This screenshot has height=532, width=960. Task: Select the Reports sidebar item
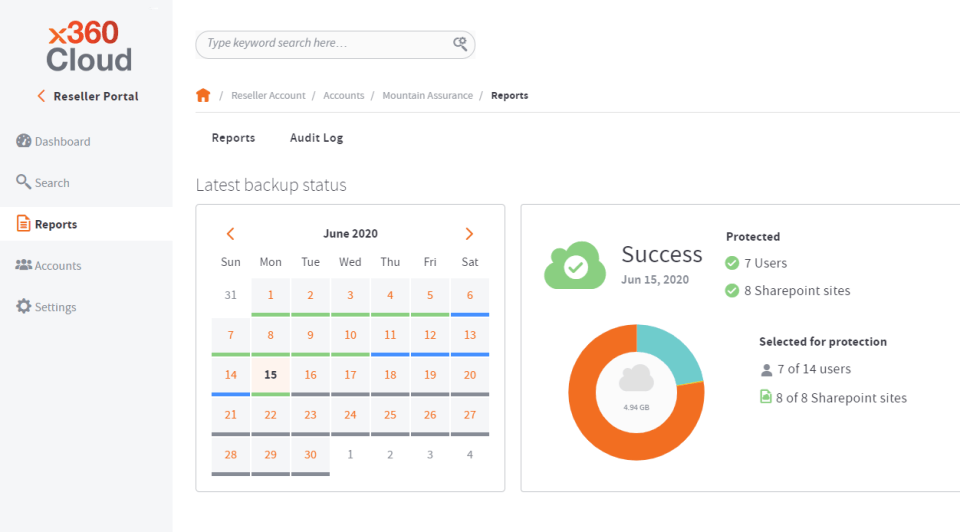click(x=86, y=224)
